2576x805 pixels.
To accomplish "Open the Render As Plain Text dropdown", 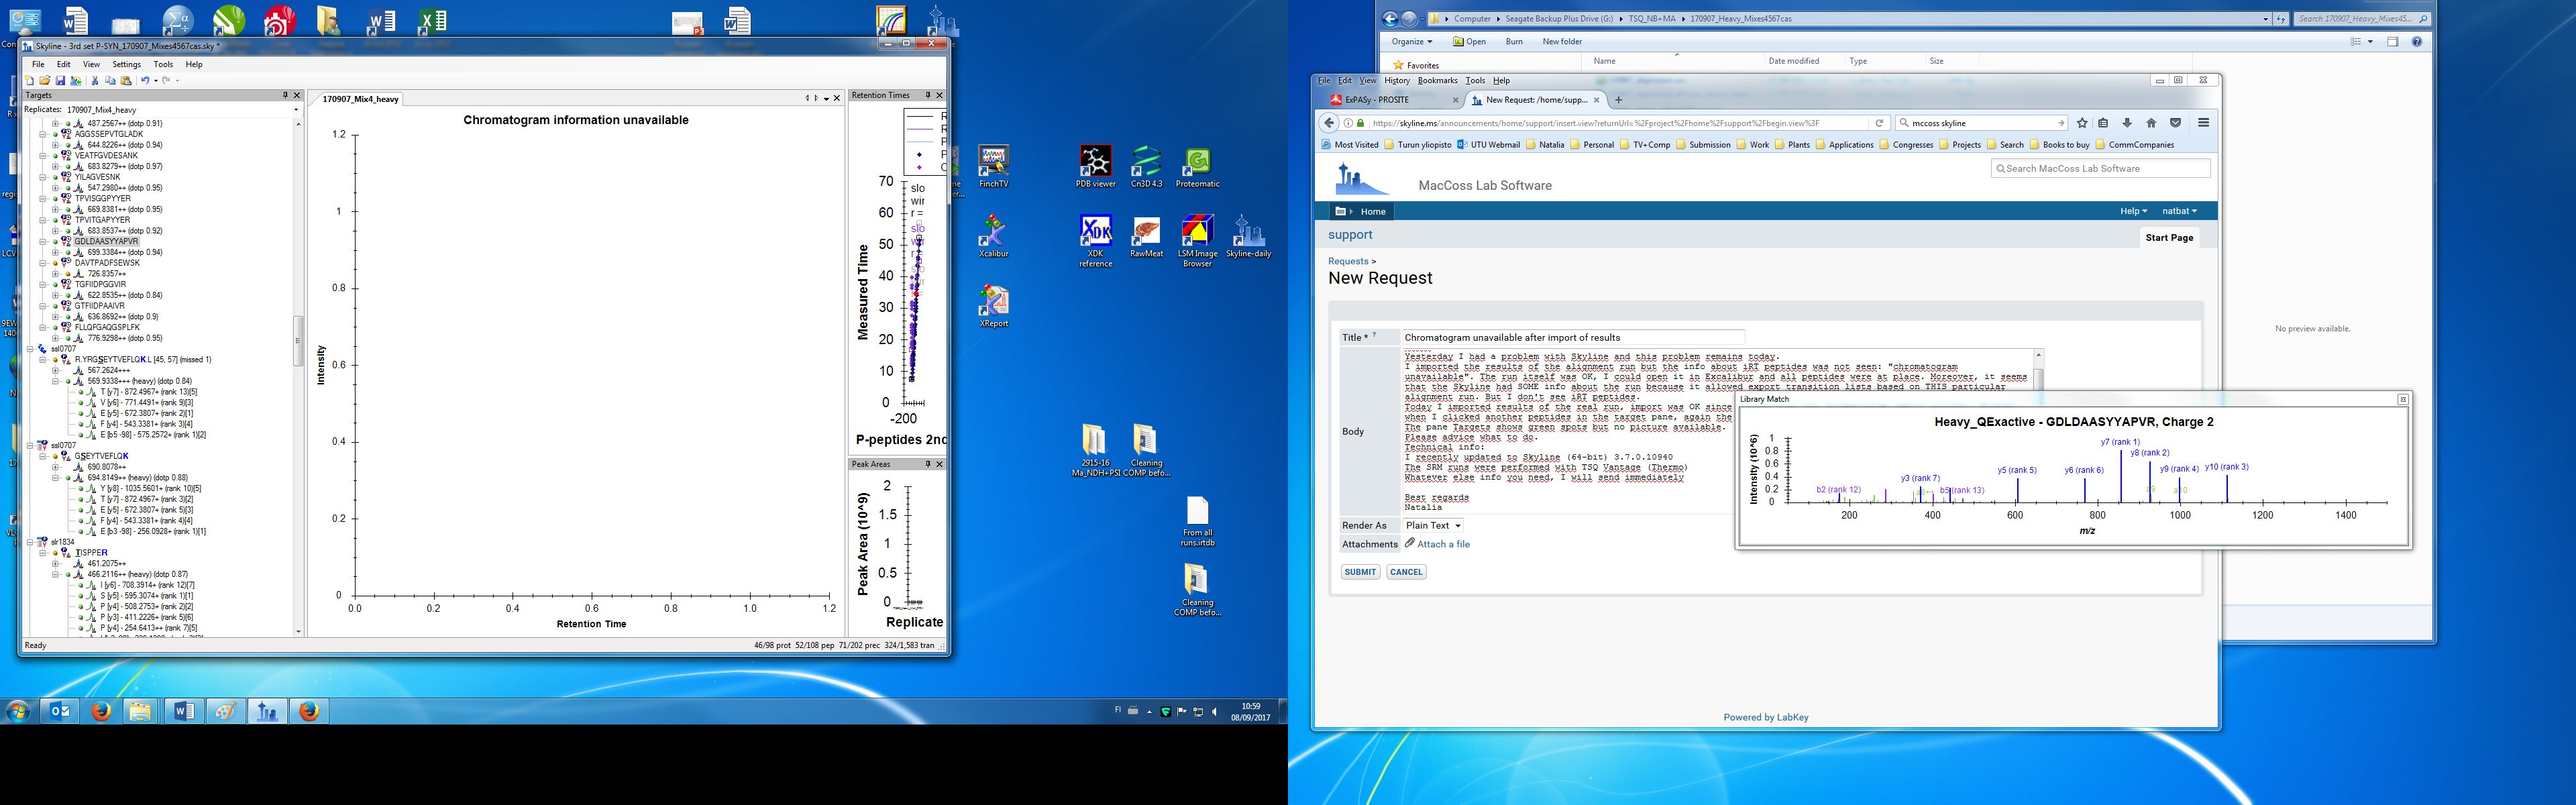I will click(1433, 525).
